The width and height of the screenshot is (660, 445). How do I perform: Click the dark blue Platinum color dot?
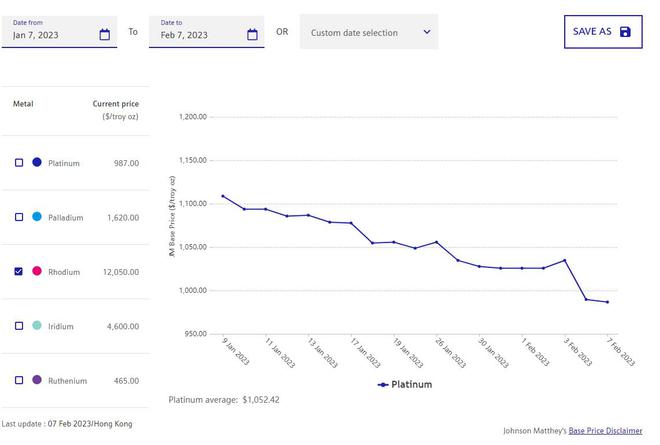tap(37, 162)
